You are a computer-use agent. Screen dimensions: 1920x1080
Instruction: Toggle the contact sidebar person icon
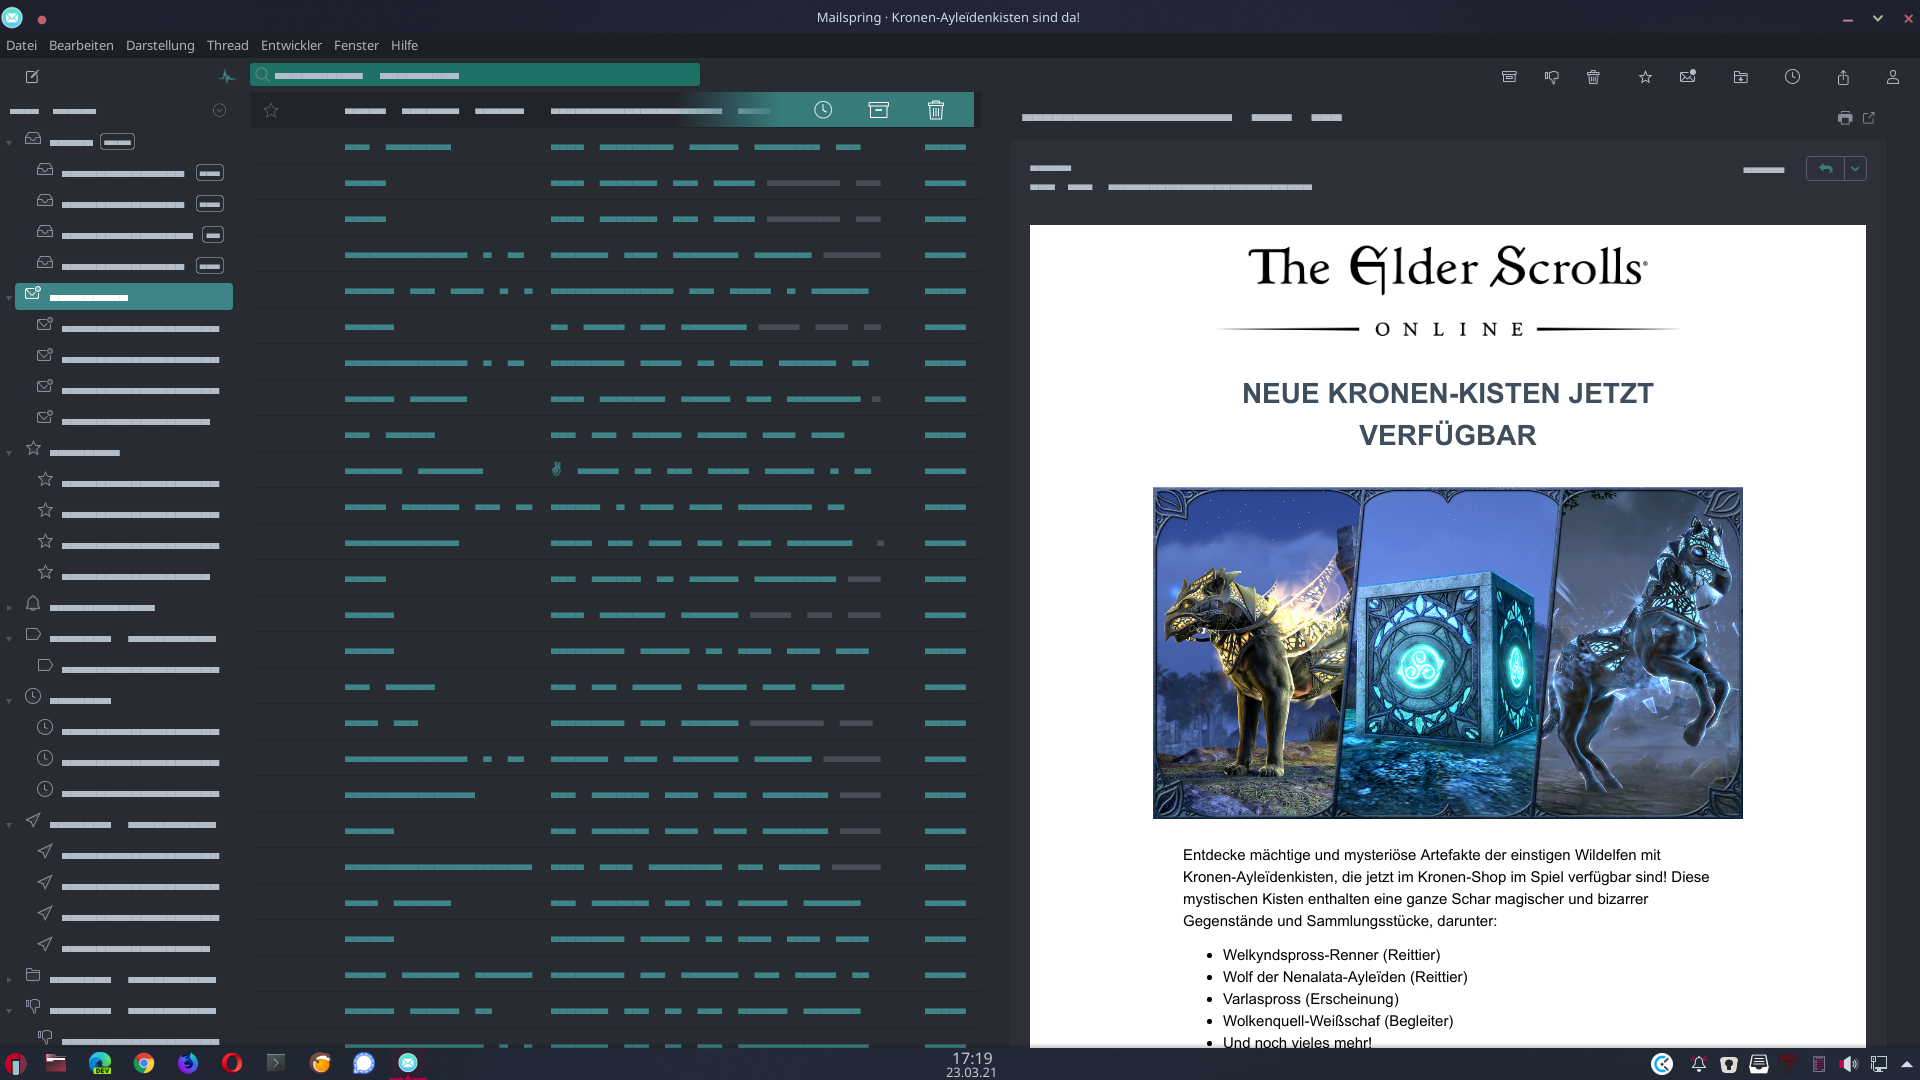(x=1892, y=77)
